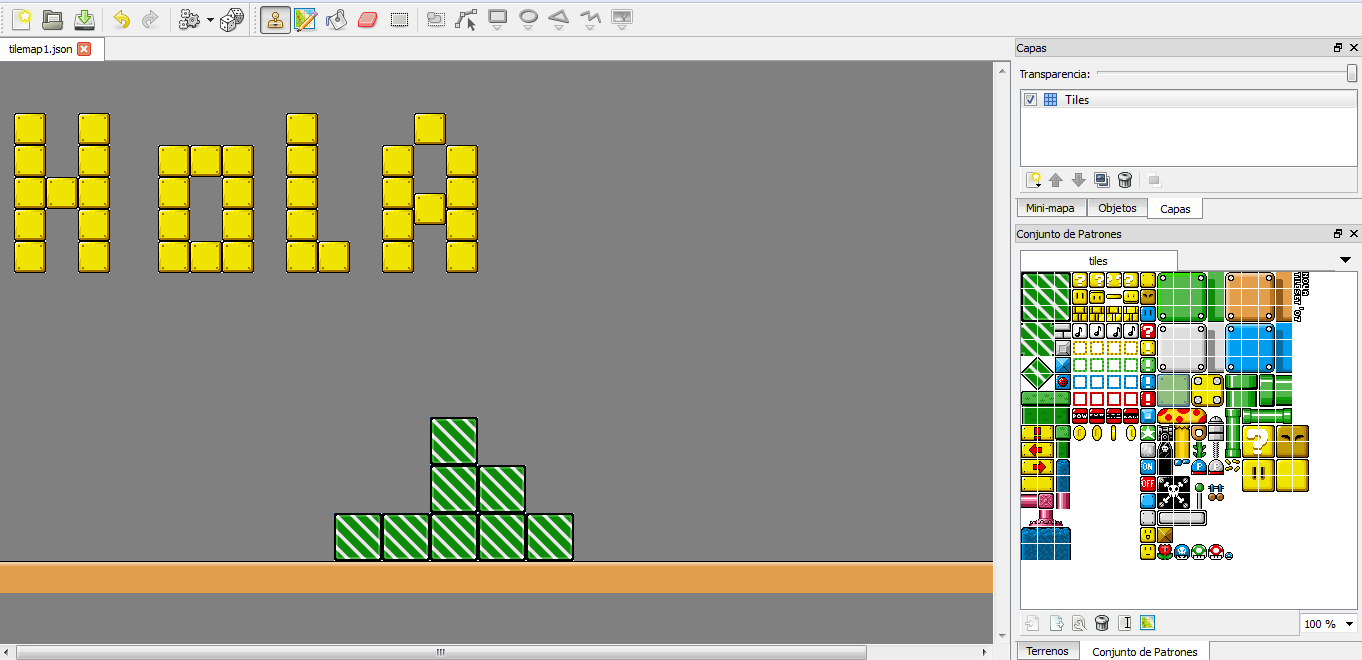
Task: Pick green striped tile in tileset
Action: (1045, 296)
